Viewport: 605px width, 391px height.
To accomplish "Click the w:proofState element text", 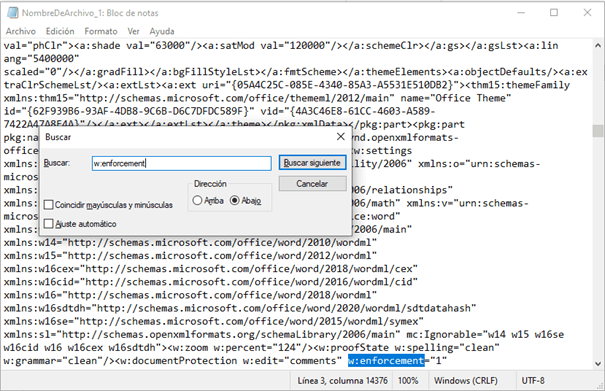I will tap(350, 347).
